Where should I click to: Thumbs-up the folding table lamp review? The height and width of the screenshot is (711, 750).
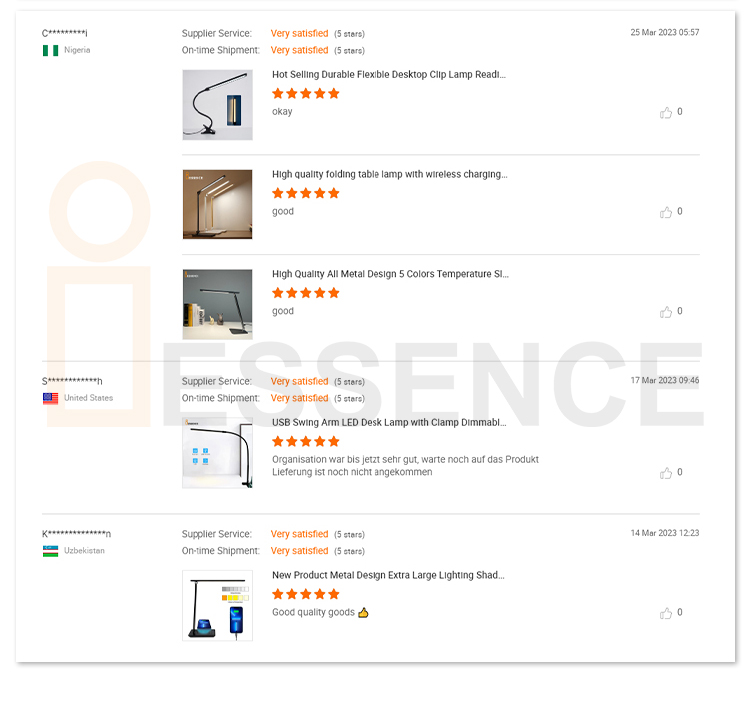tap(666, 212)
